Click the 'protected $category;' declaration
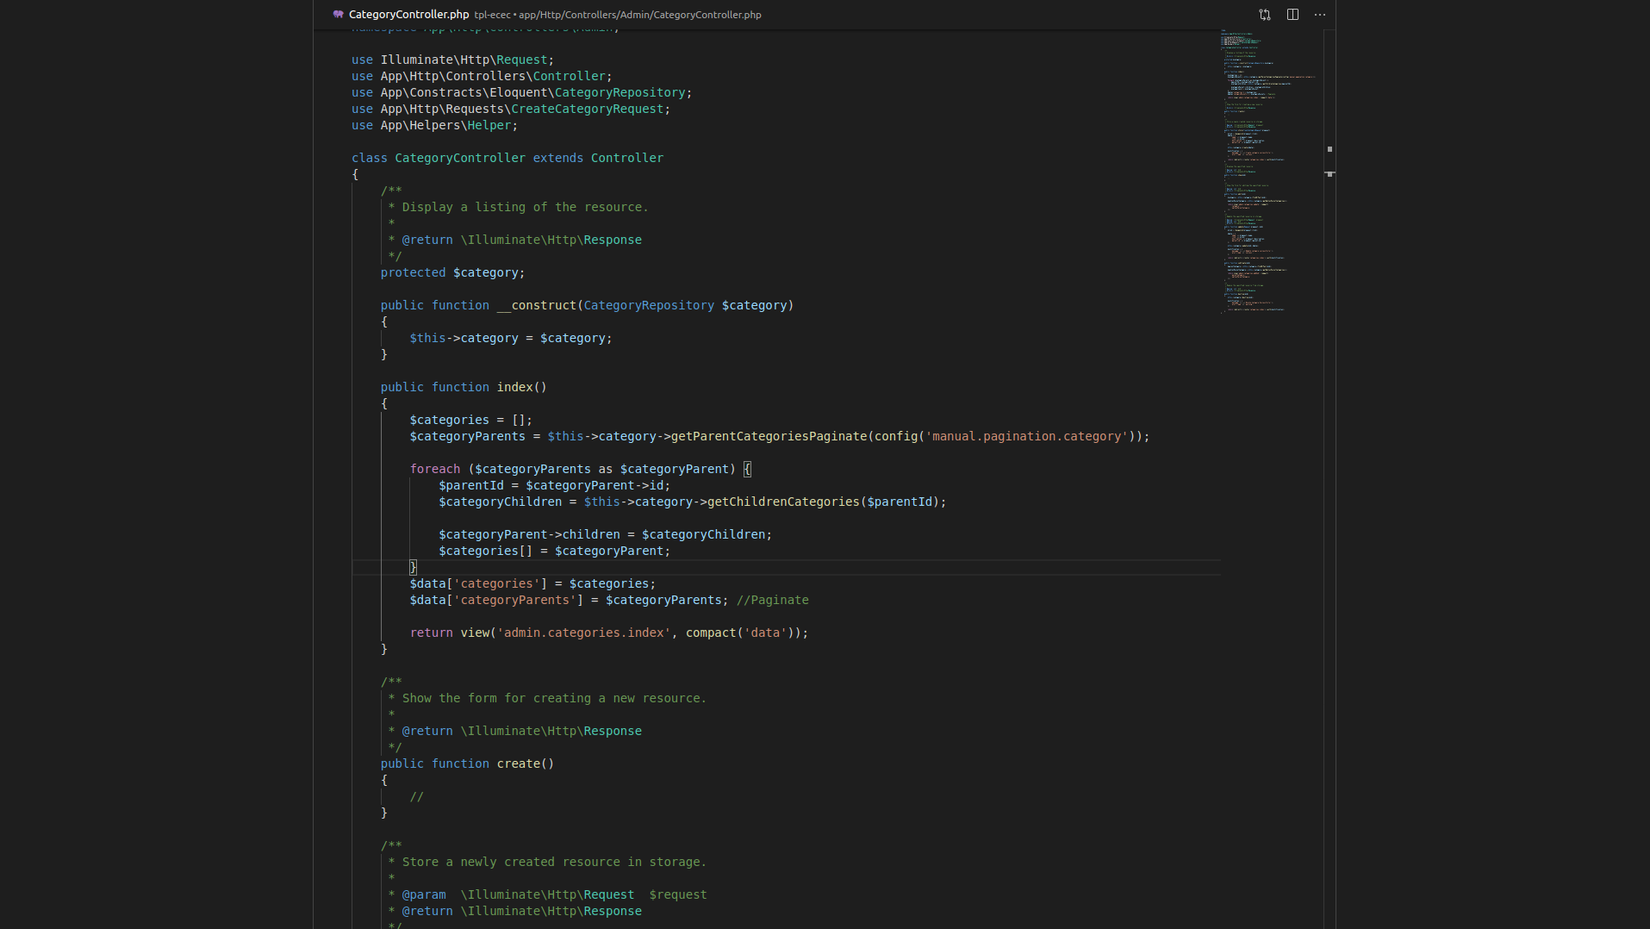This screenshot has width=1650, height=929. 453,273
